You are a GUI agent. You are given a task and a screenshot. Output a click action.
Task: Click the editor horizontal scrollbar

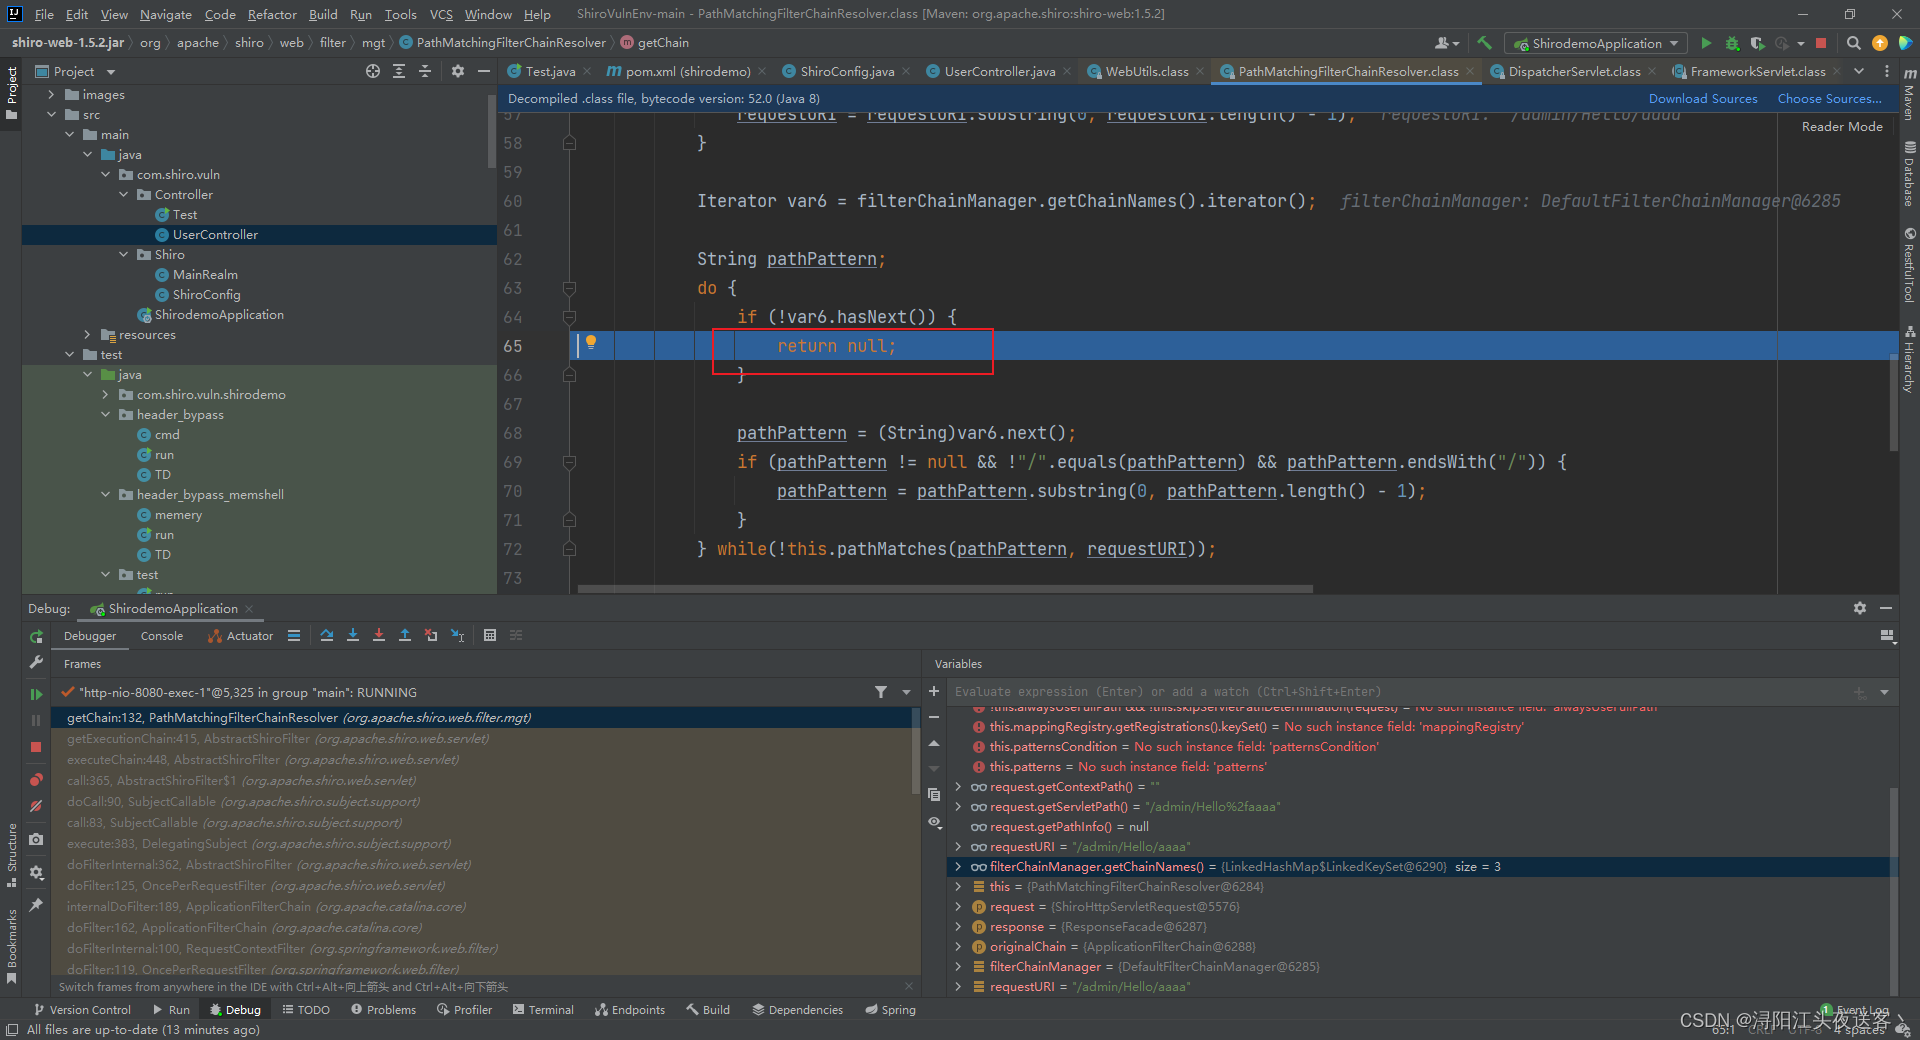tap(945, 589)
